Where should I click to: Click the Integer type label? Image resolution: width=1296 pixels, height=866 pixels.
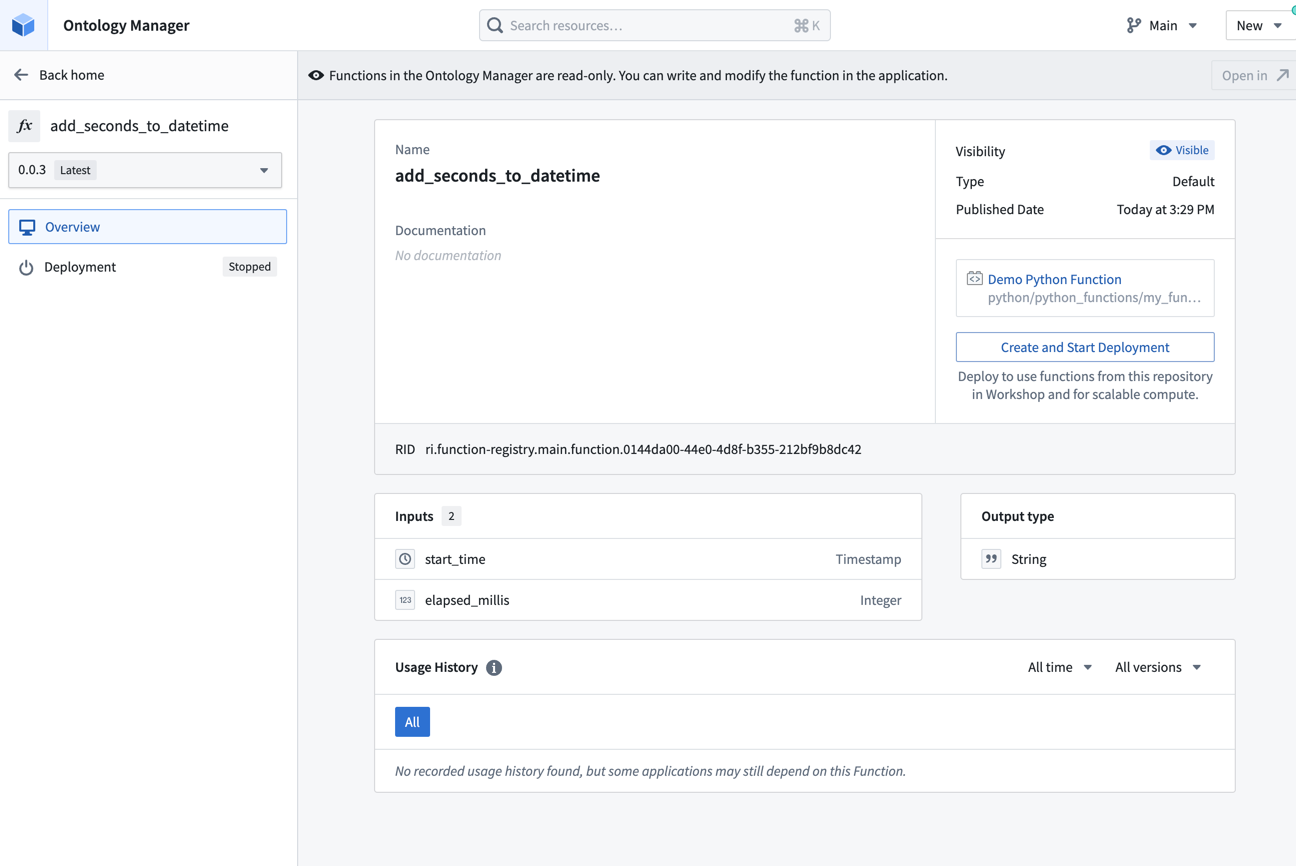(x=880, y=600)
